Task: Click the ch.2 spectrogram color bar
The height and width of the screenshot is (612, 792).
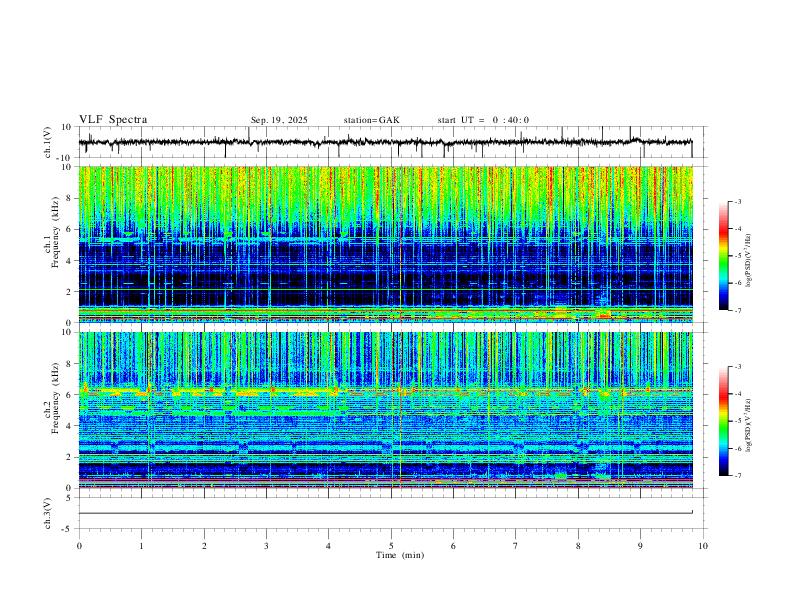Action: tap(723, 421)
